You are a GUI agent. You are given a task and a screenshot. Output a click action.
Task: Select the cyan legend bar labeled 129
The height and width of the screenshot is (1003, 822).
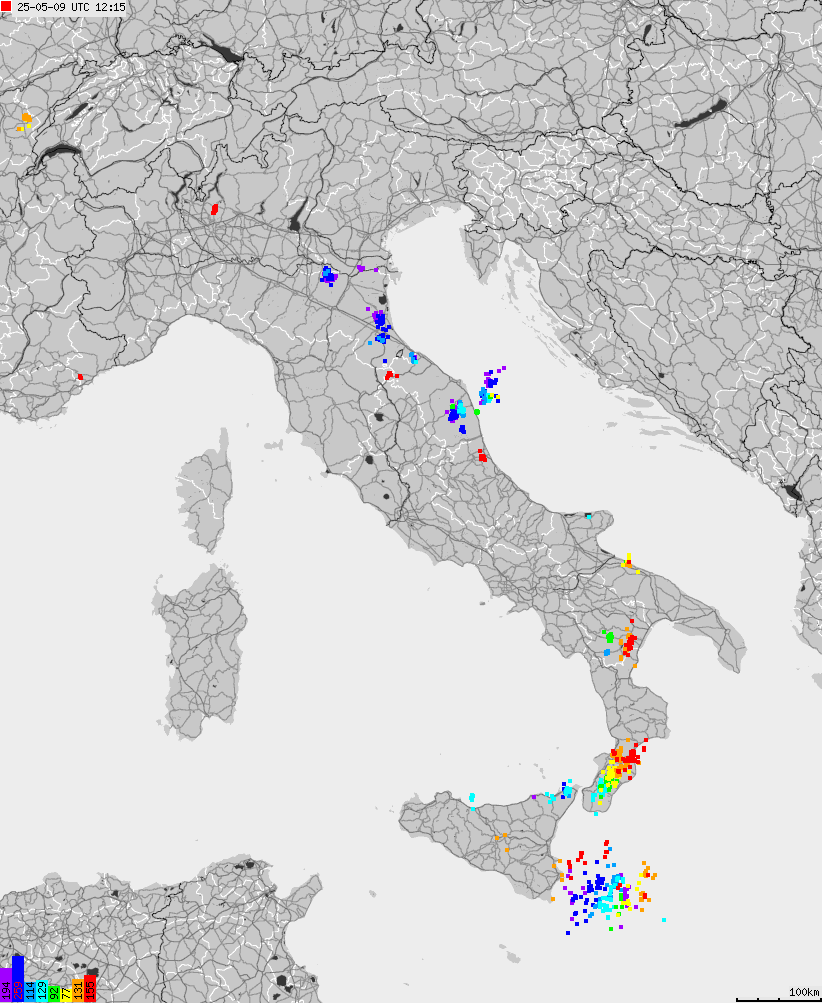[x=42, y=991]
